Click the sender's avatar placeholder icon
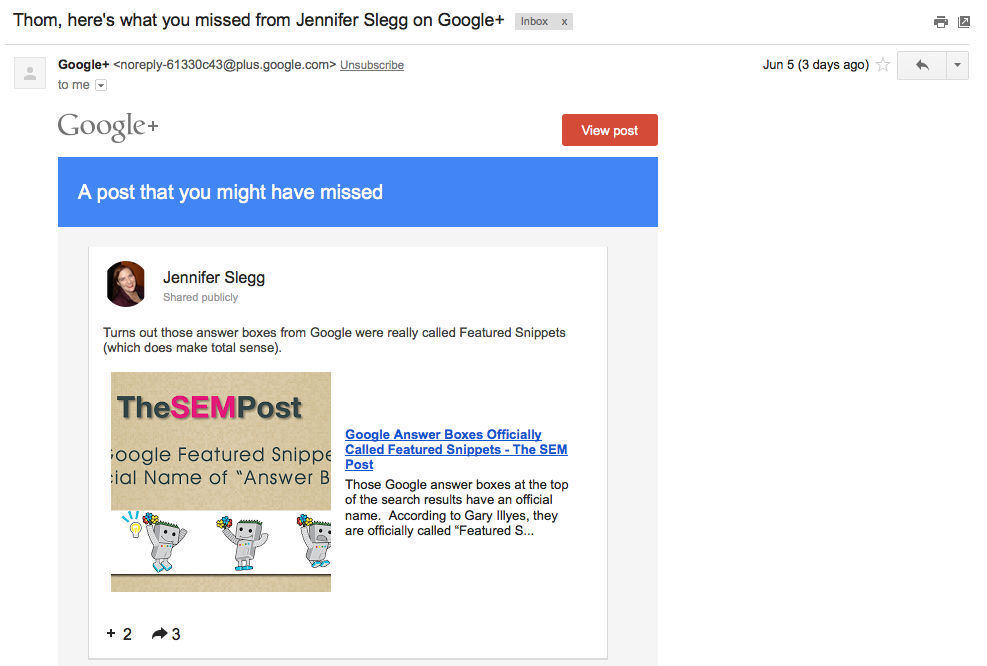987x666 pixels. [x=30, y=73]
